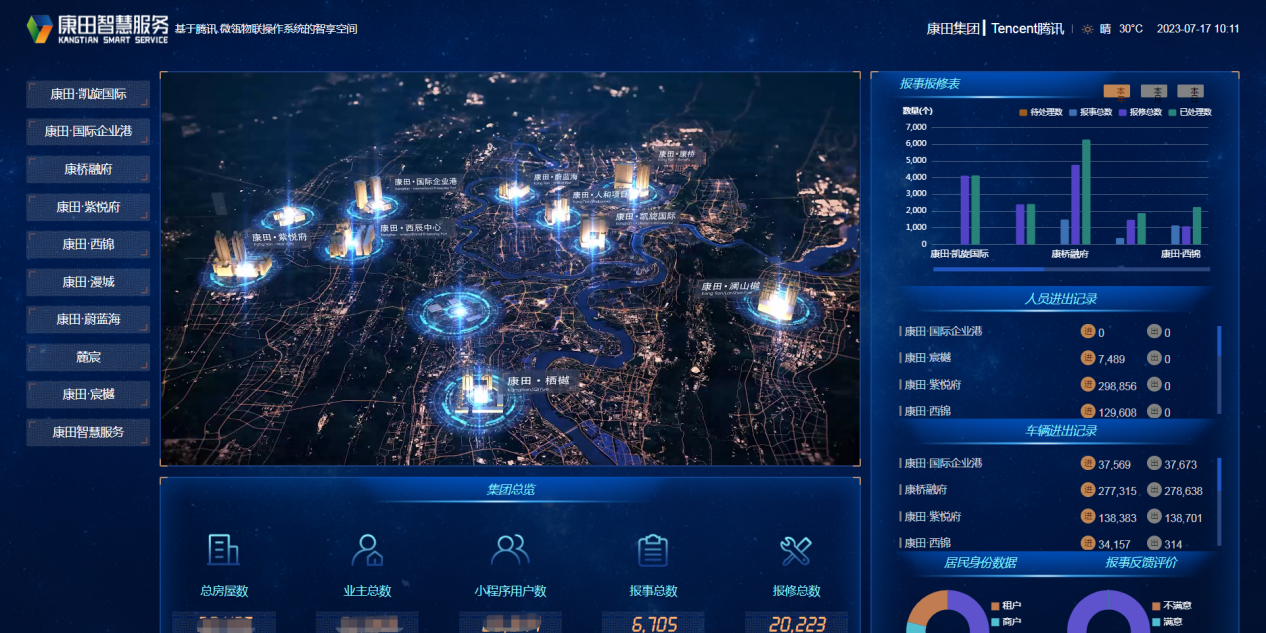Toggle 满意 legend in feedback chart
This screenshot has width=1266, height=633.
(x=1166, y=622)
